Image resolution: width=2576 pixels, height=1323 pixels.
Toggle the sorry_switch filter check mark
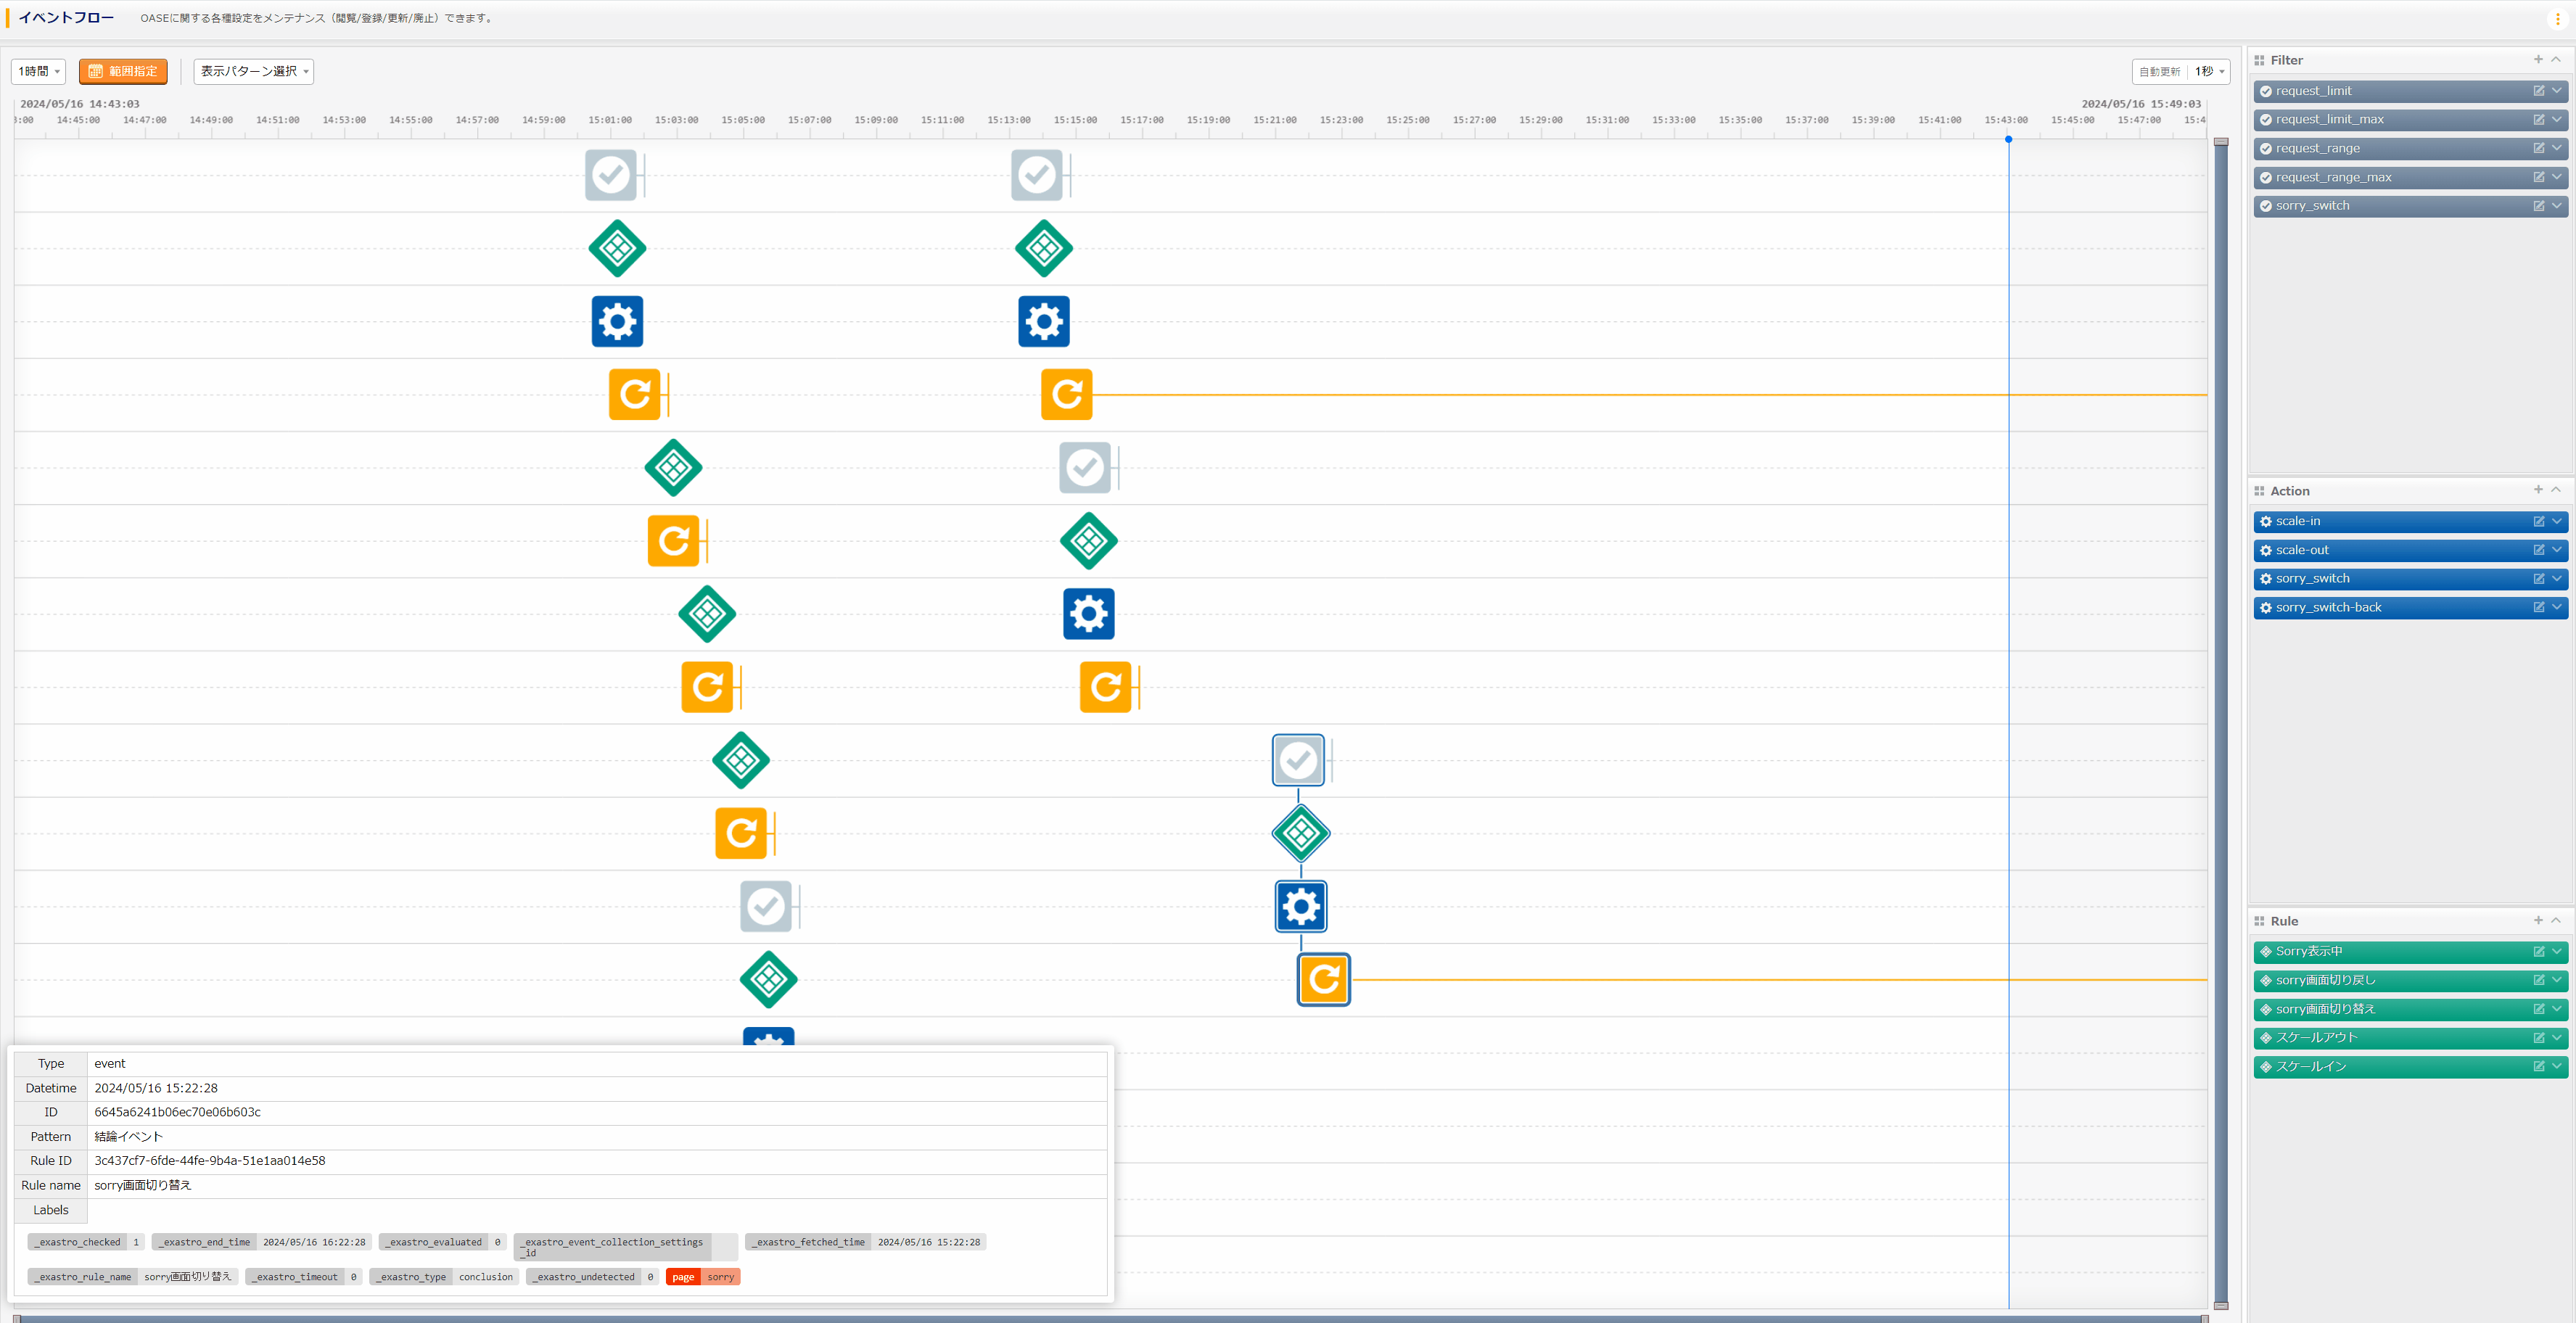(2266, 206)
